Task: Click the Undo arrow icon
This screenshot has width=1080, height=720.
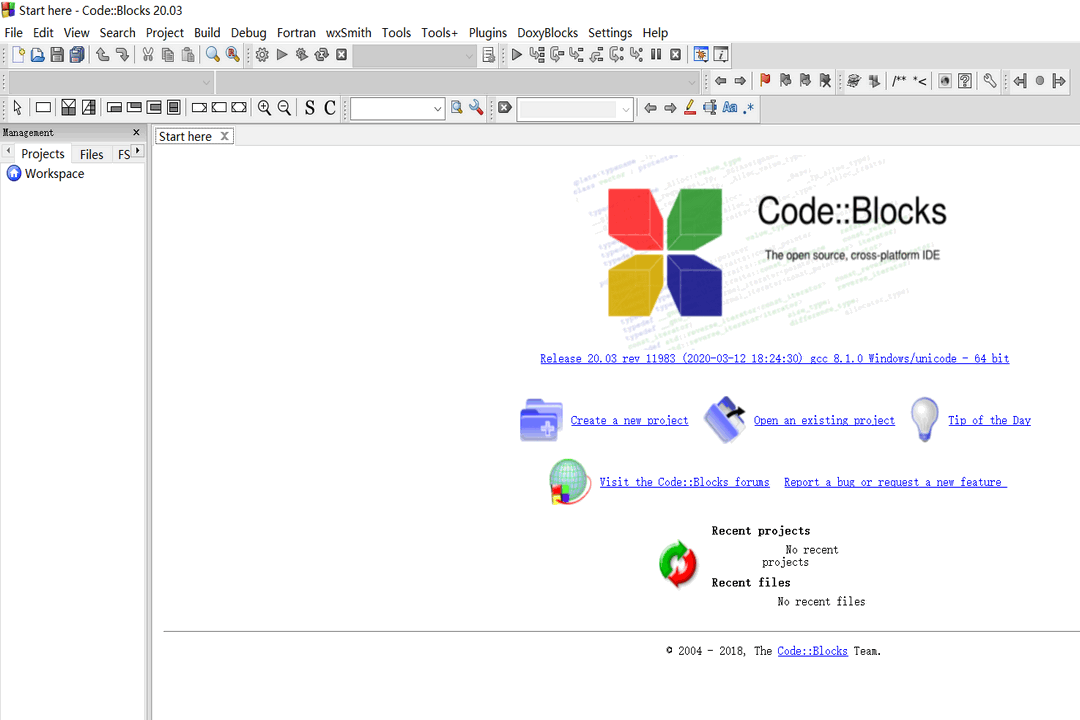Action: click(x=103, y=54)
